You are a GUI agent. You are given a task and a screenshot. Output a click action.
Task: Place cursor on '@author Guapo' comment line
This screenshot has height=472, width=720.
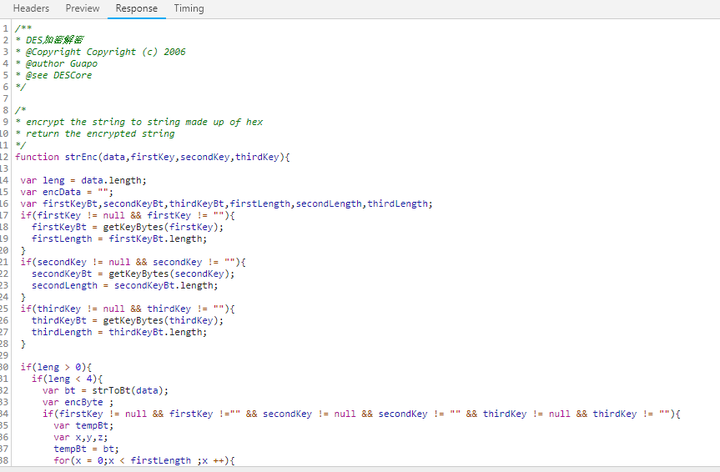coord(57,64)
